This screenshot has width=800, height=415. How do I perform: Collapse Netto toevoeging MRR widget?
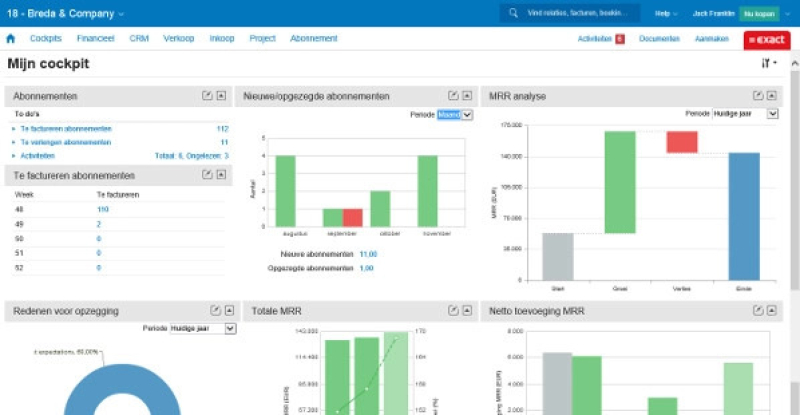pyautogui.click(x=771, y=310)
